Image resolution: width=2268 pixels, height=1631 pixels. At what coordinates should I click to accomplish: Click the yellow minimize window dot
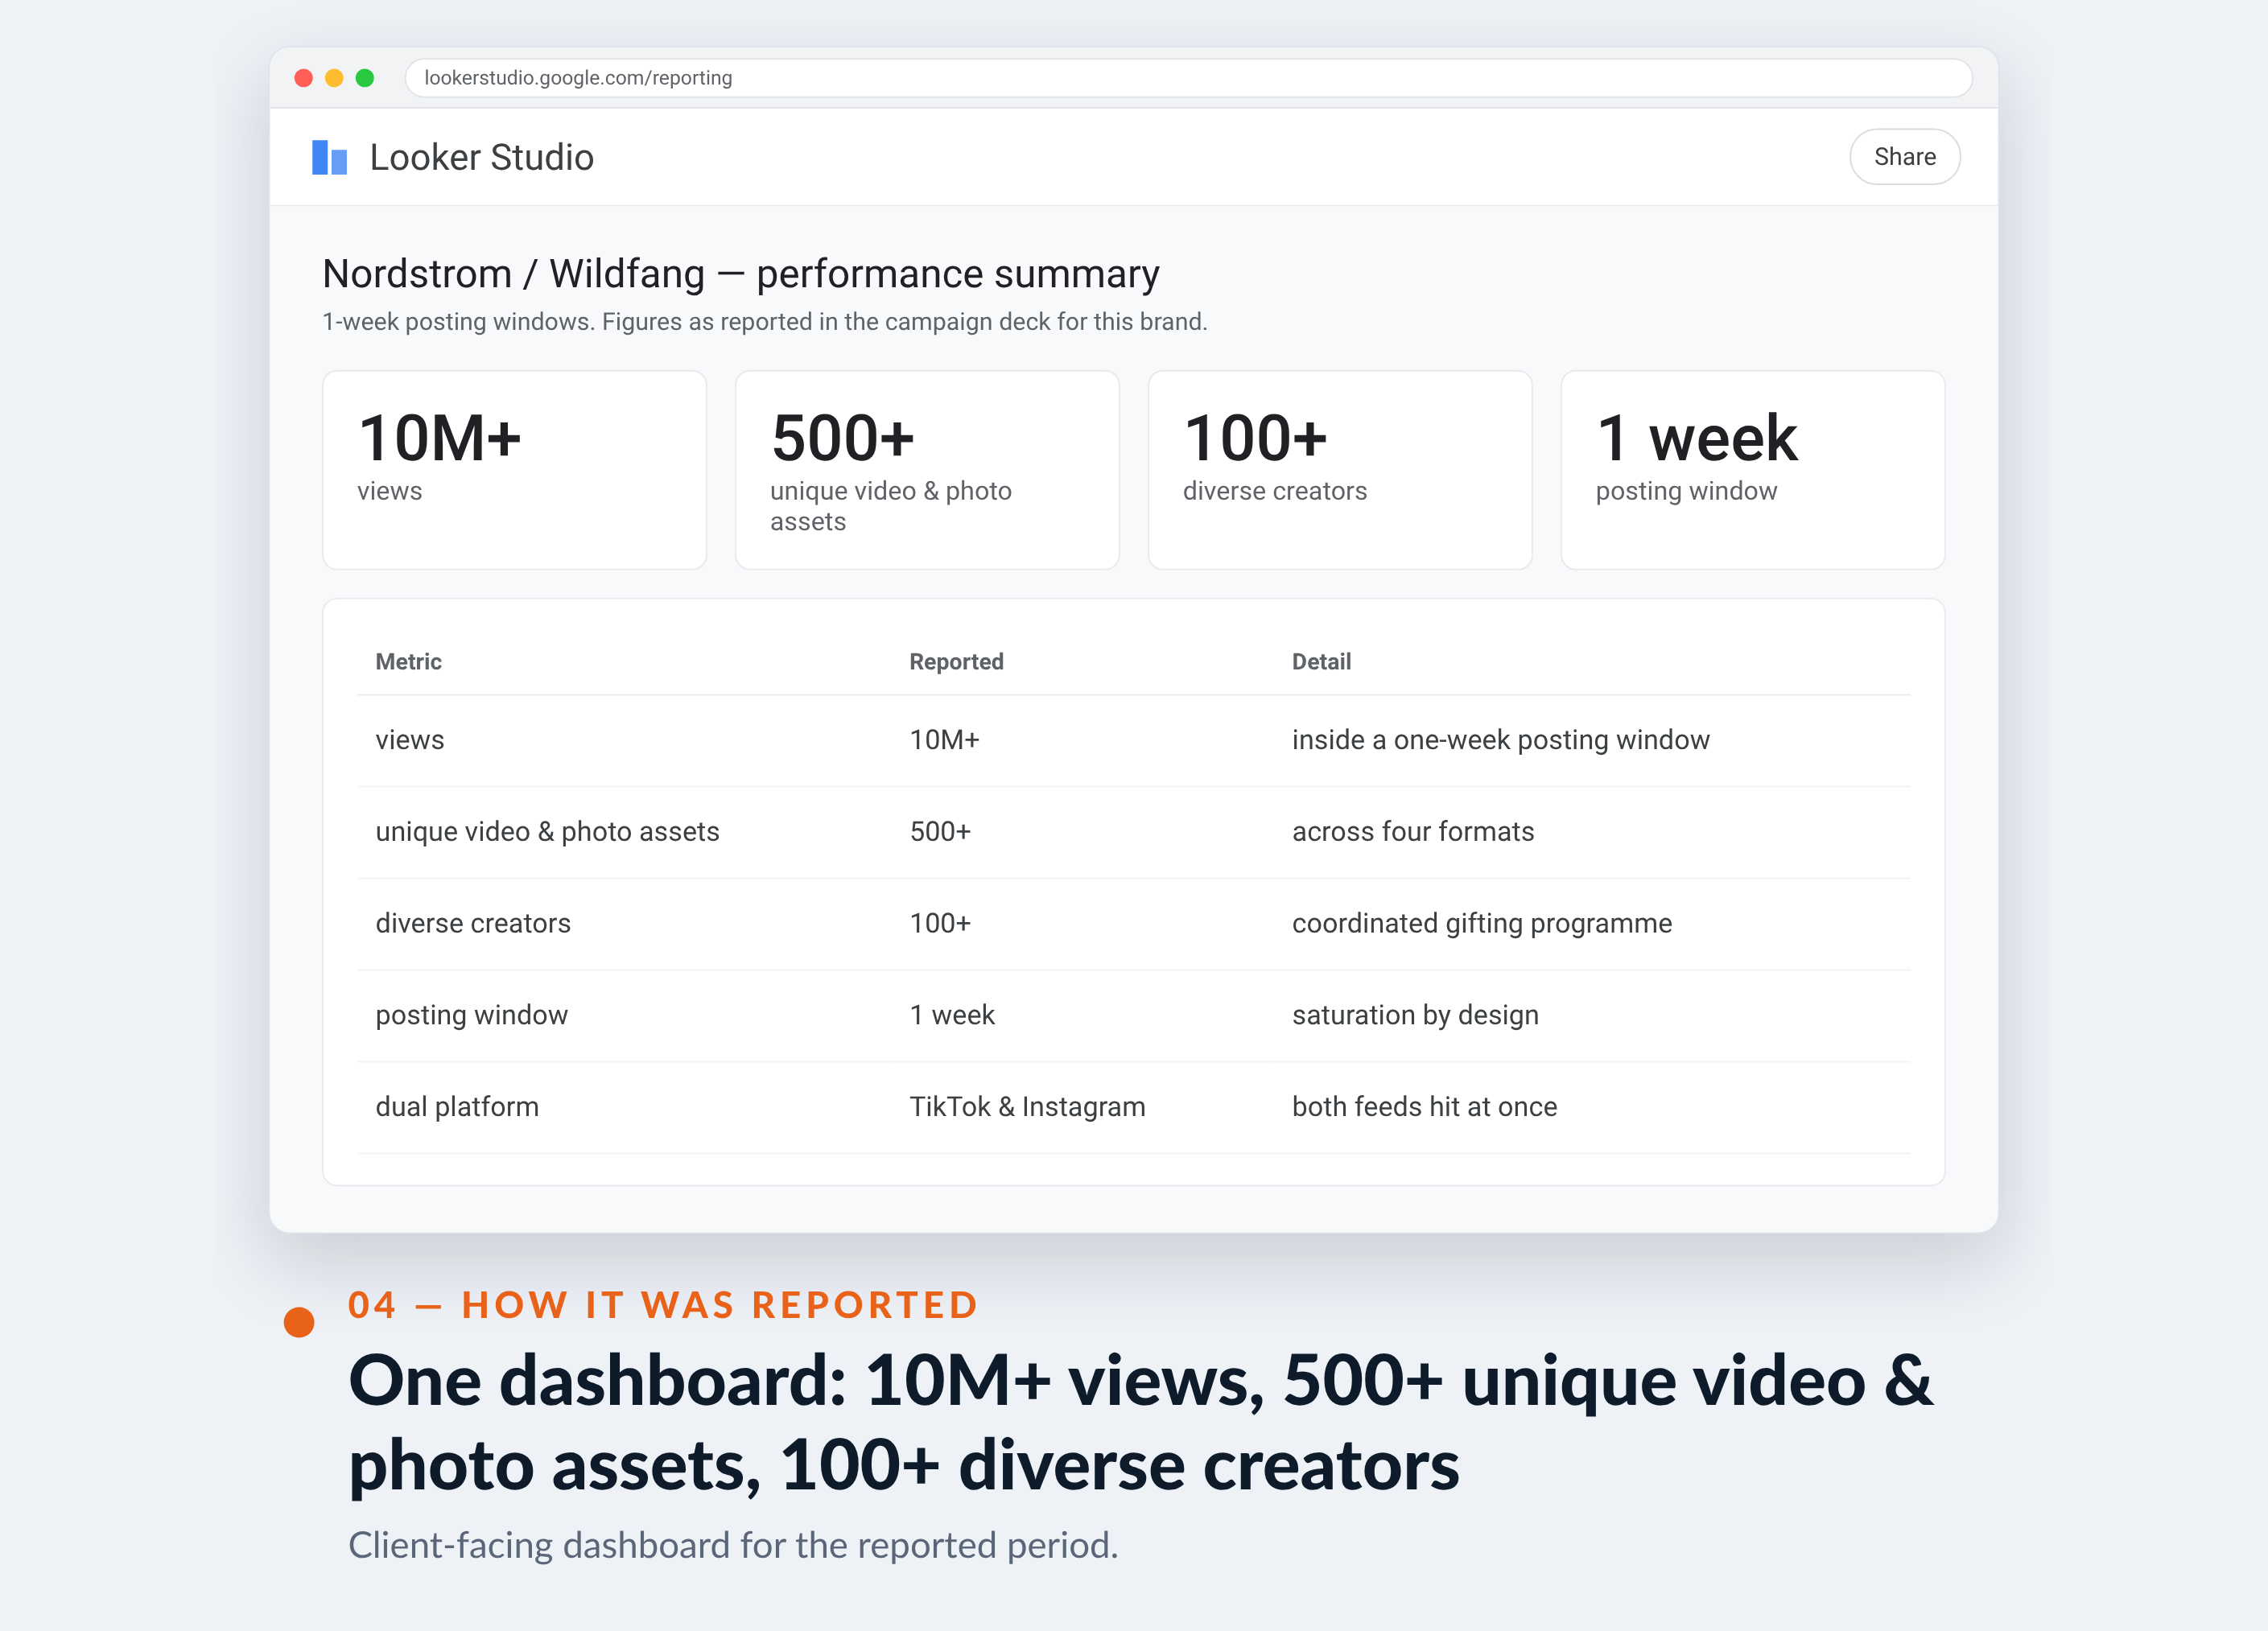(334, 78)
